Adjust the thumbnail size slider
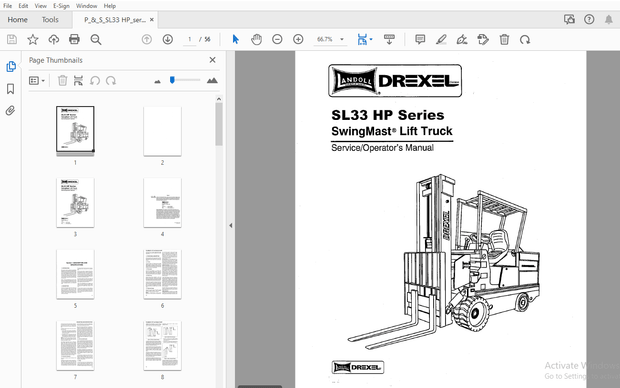620x388 pixels. [x=172, y=80]
